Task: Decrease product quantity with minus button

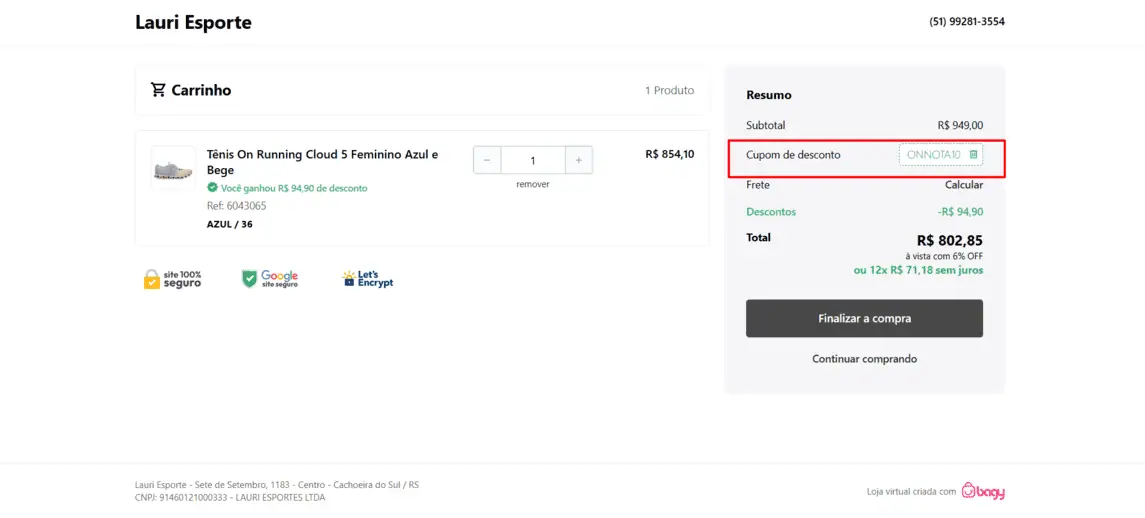Action: click(x=487, y=160)
